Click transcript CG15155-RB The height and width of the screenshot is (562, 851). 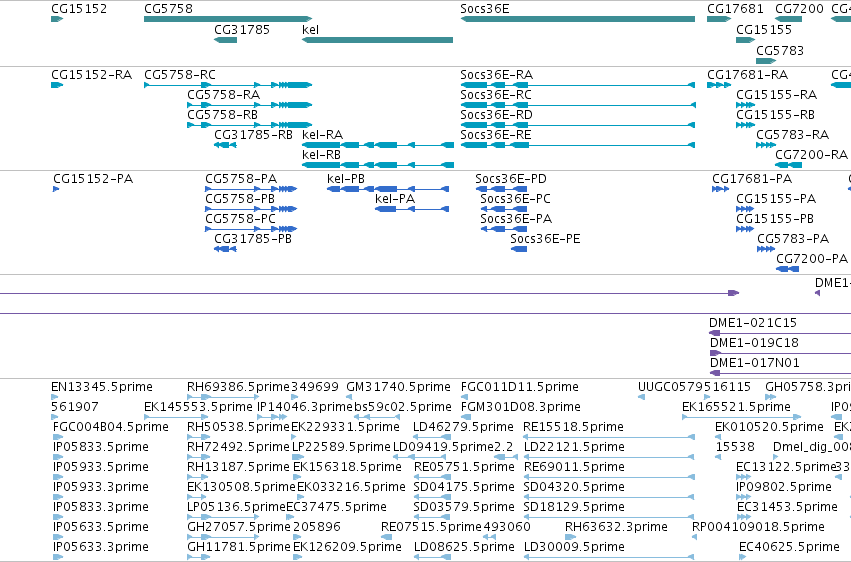coord(746,125)
